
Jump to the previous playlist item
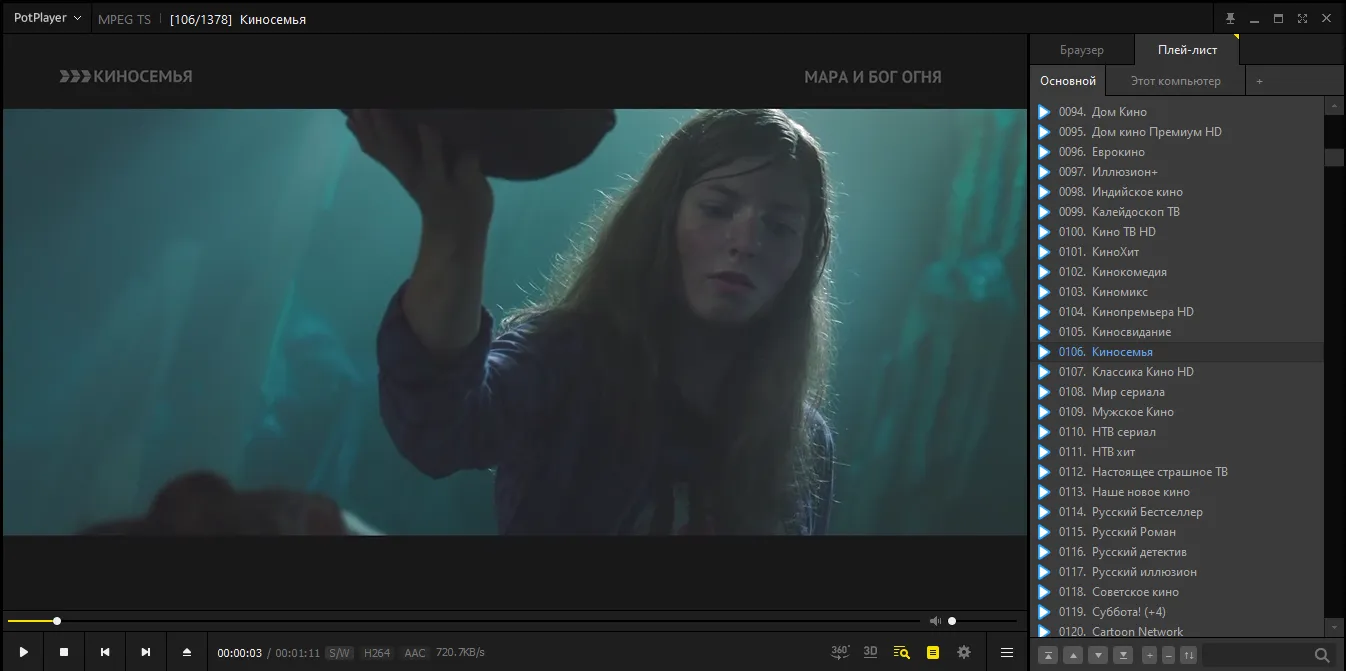tap(105, 652)
